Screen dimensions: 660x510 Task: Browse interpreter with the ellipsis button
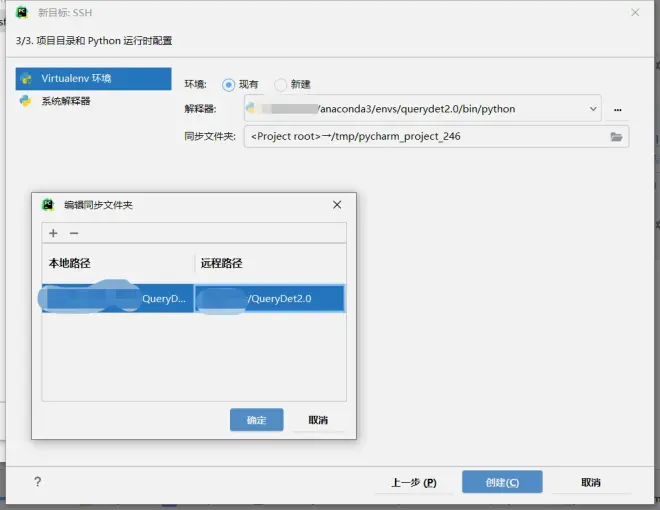tap(617, 109)
